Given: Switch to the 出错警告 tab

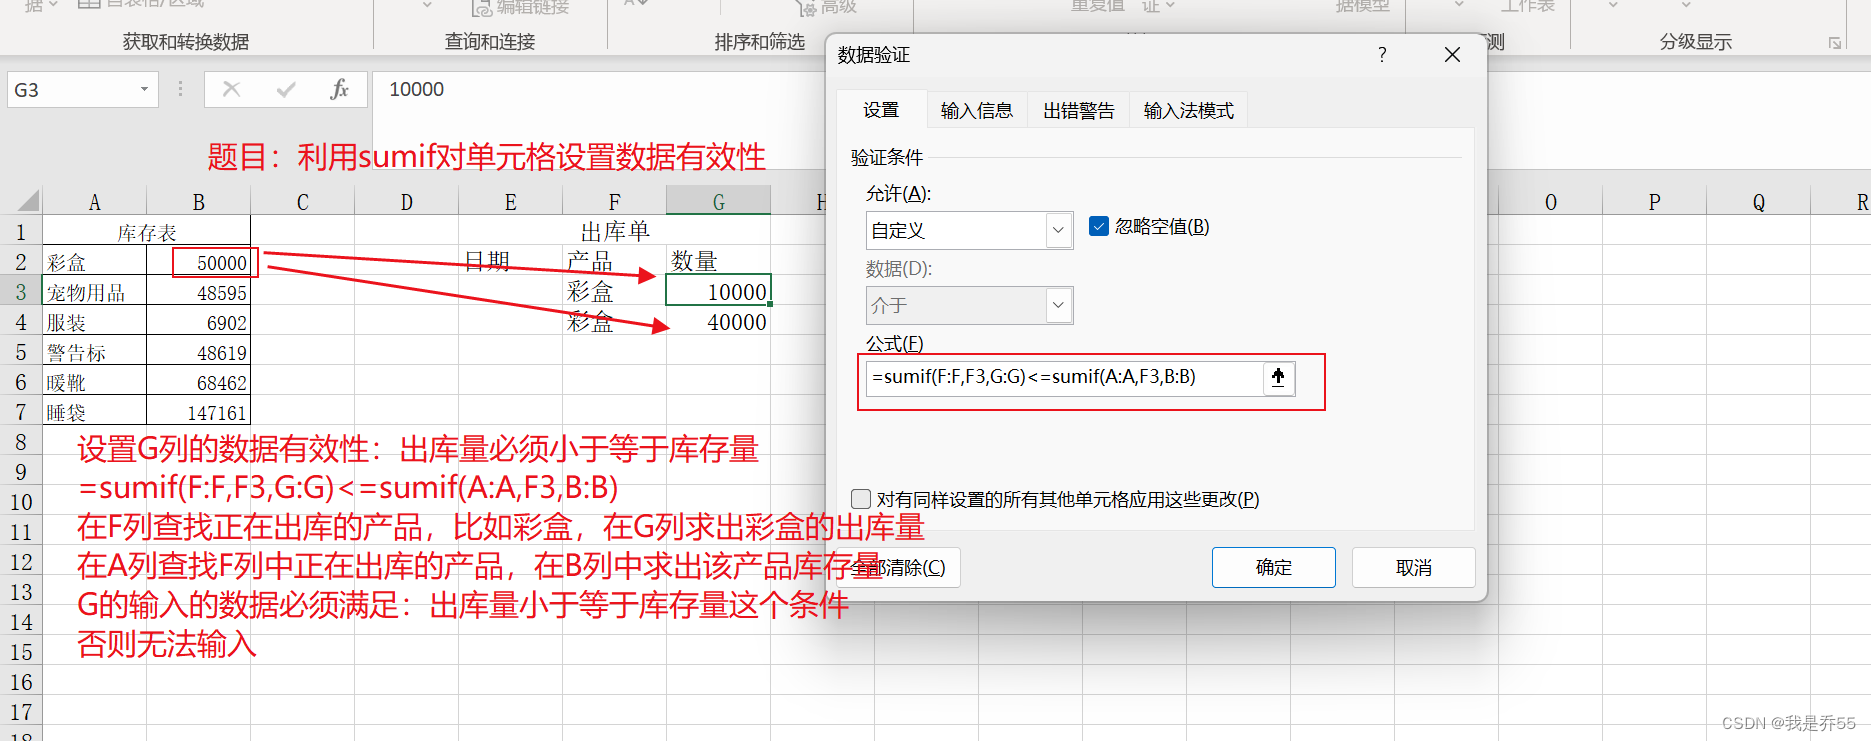Looking at the screenshot, I should 1079,110.
